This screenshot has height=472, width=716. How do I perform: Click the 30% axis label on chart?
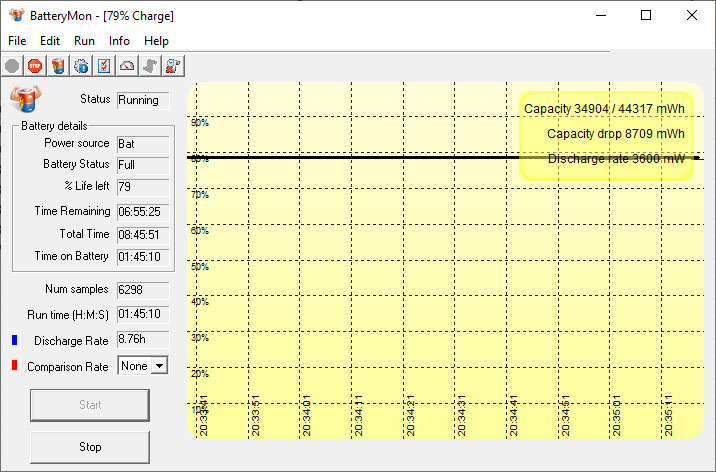click(x=200, y=338)
